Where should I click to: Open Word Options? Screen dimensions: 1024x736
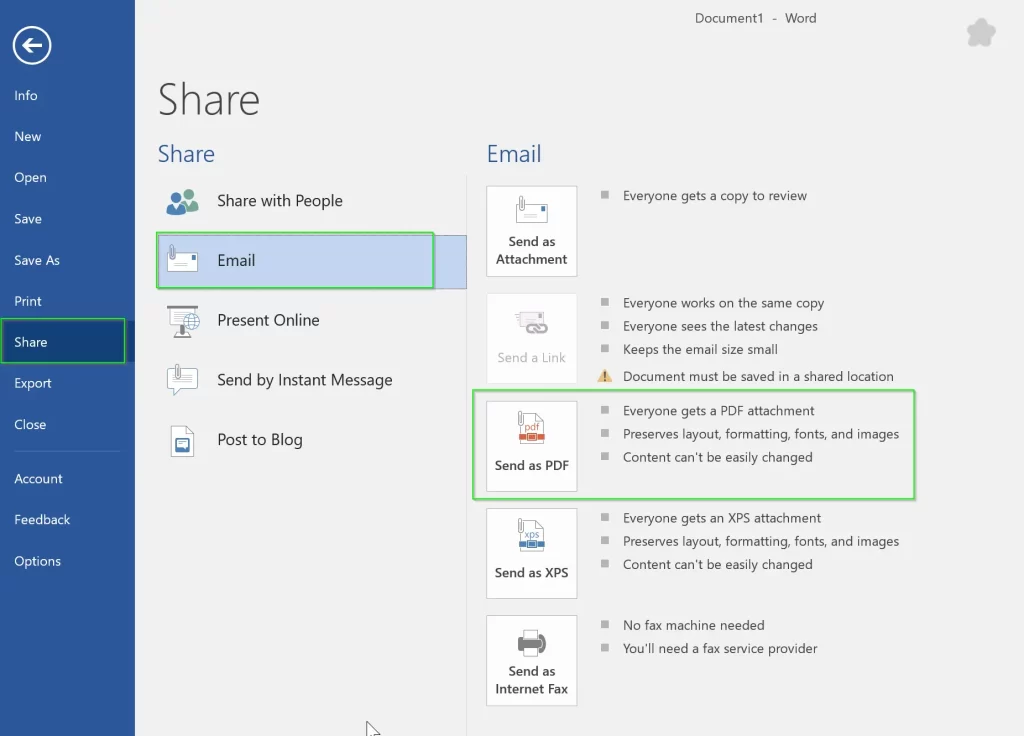pos(37,560)
